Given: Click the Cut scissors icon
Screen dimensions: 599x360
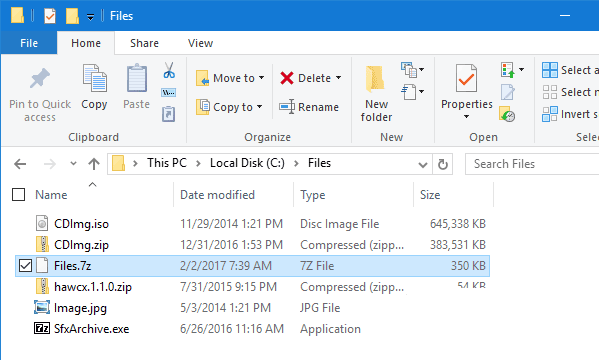Looking at the screenshot, I should click(x=169, y=70).
